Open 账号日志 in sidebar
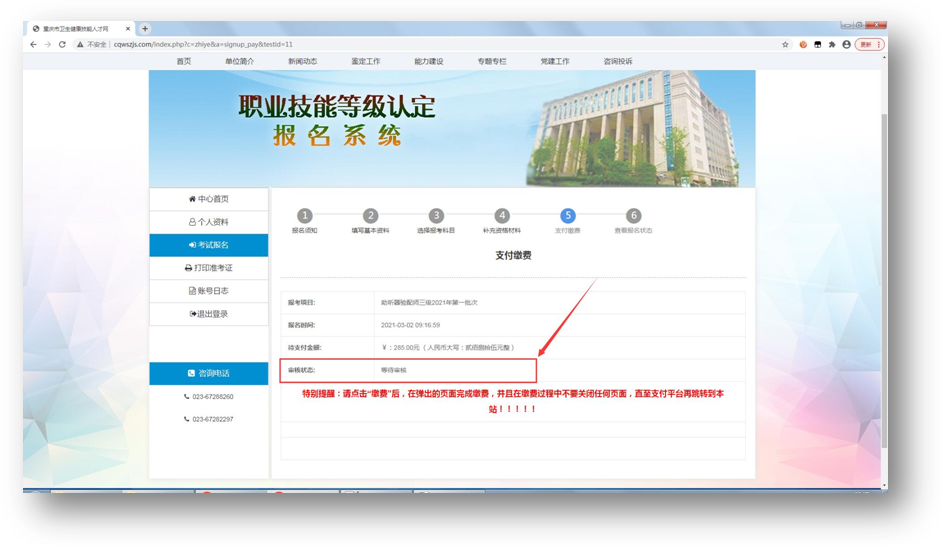This screenshot has height=545, width=942. point(209,291)
